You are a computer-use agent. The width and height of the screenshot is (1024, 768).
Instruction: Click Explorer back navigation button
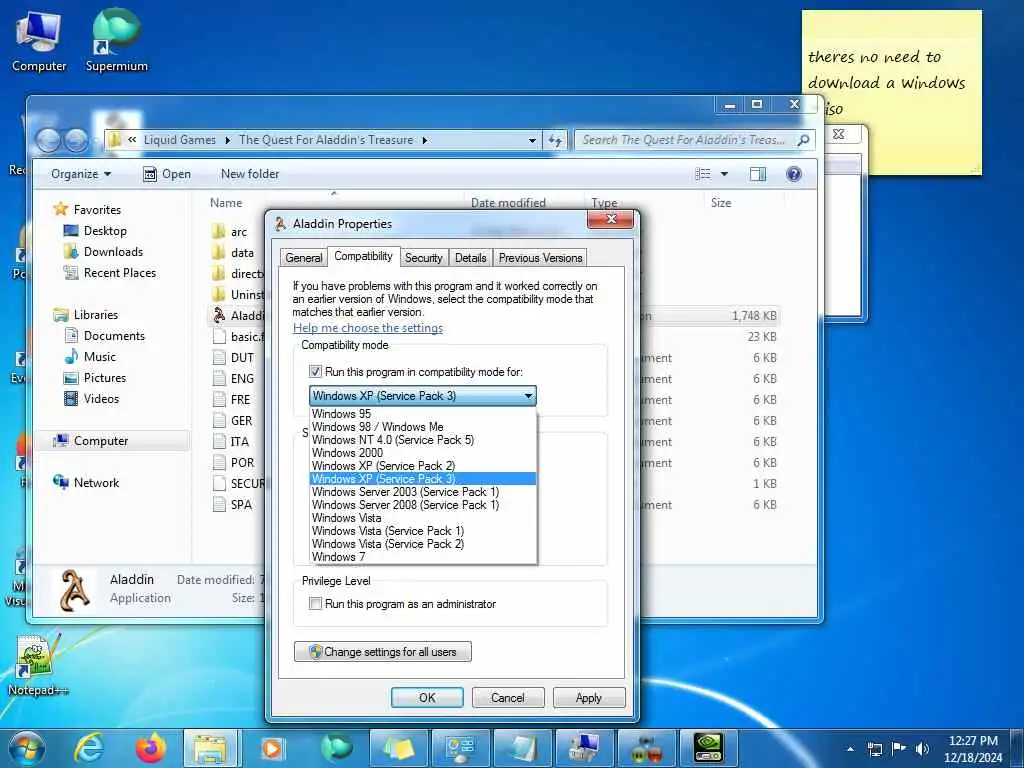pyautogui.click(x=48, y=140)
